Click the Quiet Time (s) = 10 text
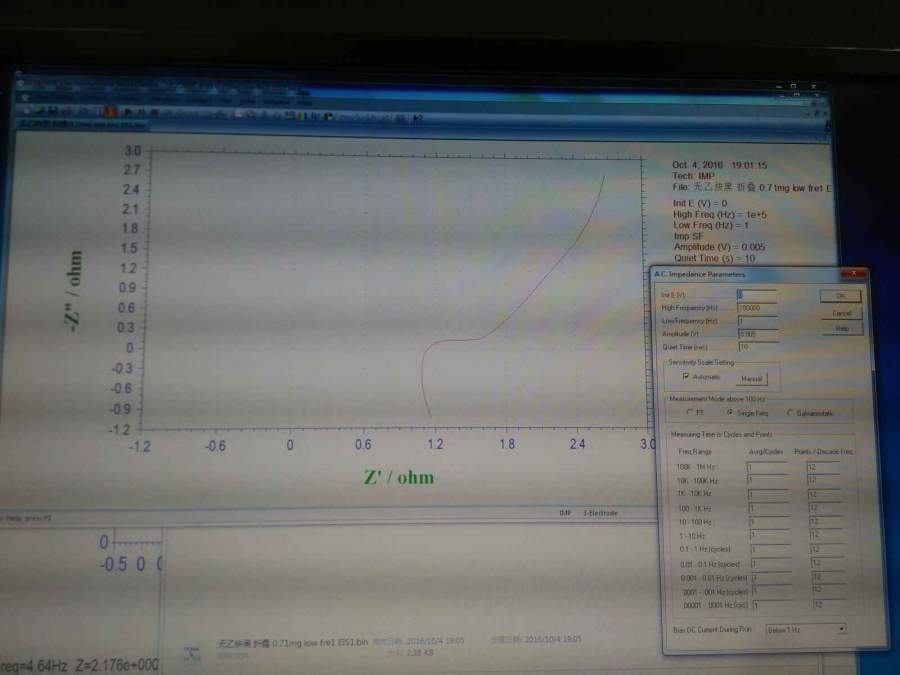 (x=715, y=259)
